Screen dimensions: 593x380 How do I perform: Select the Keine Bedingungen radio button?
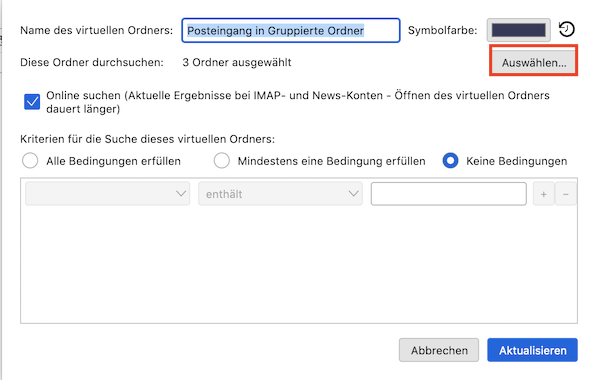(450, 161)
